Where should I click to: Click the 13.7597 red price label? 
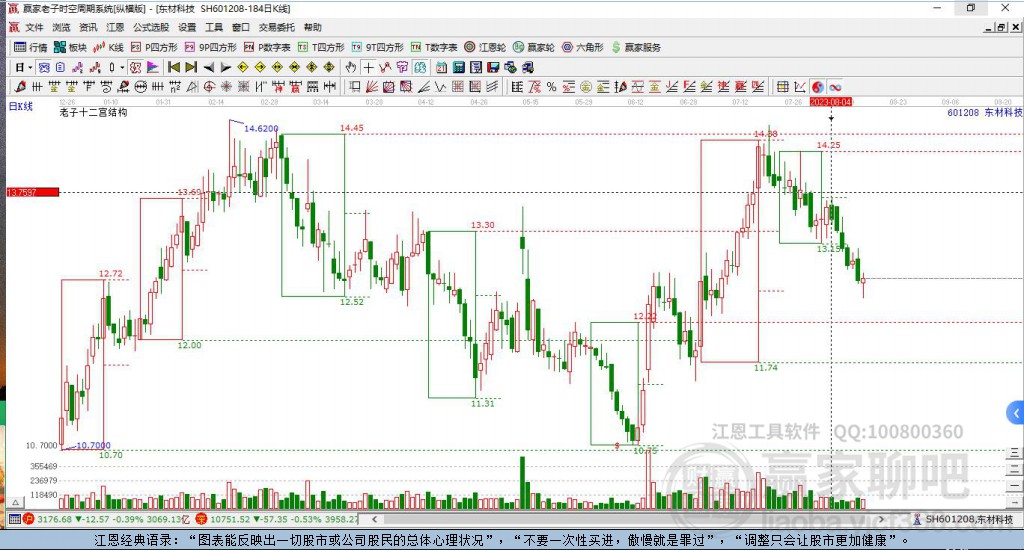33,192
